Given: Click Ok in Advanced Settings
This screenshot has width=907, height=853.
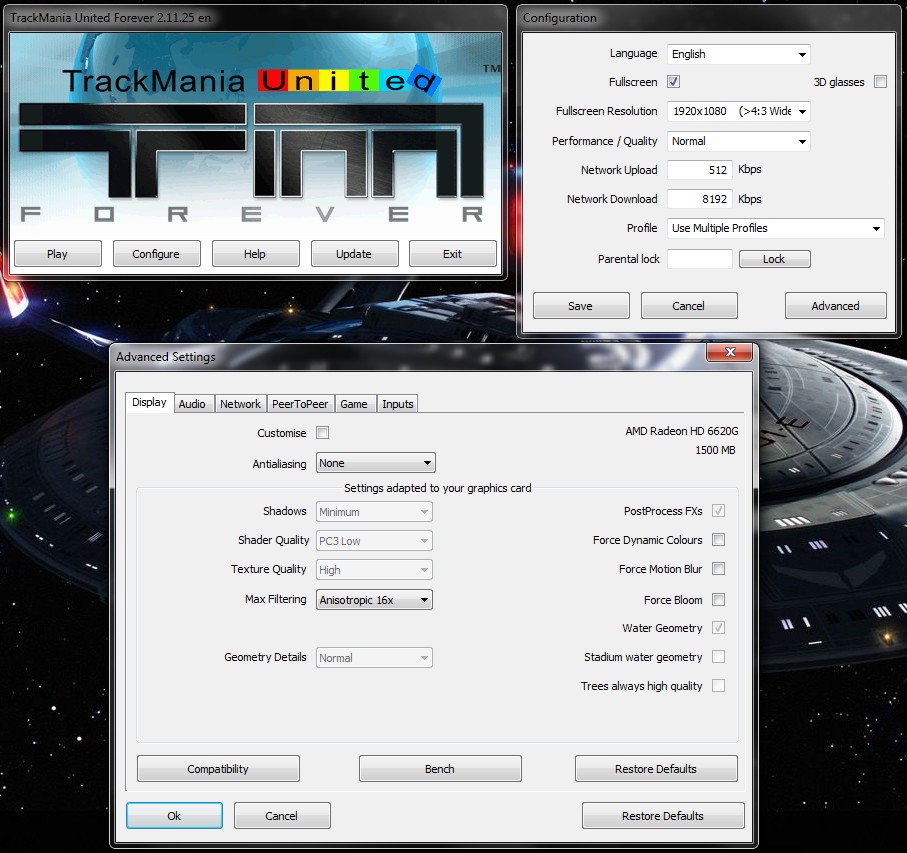Looking at the screenshot, I should [174, 815].
